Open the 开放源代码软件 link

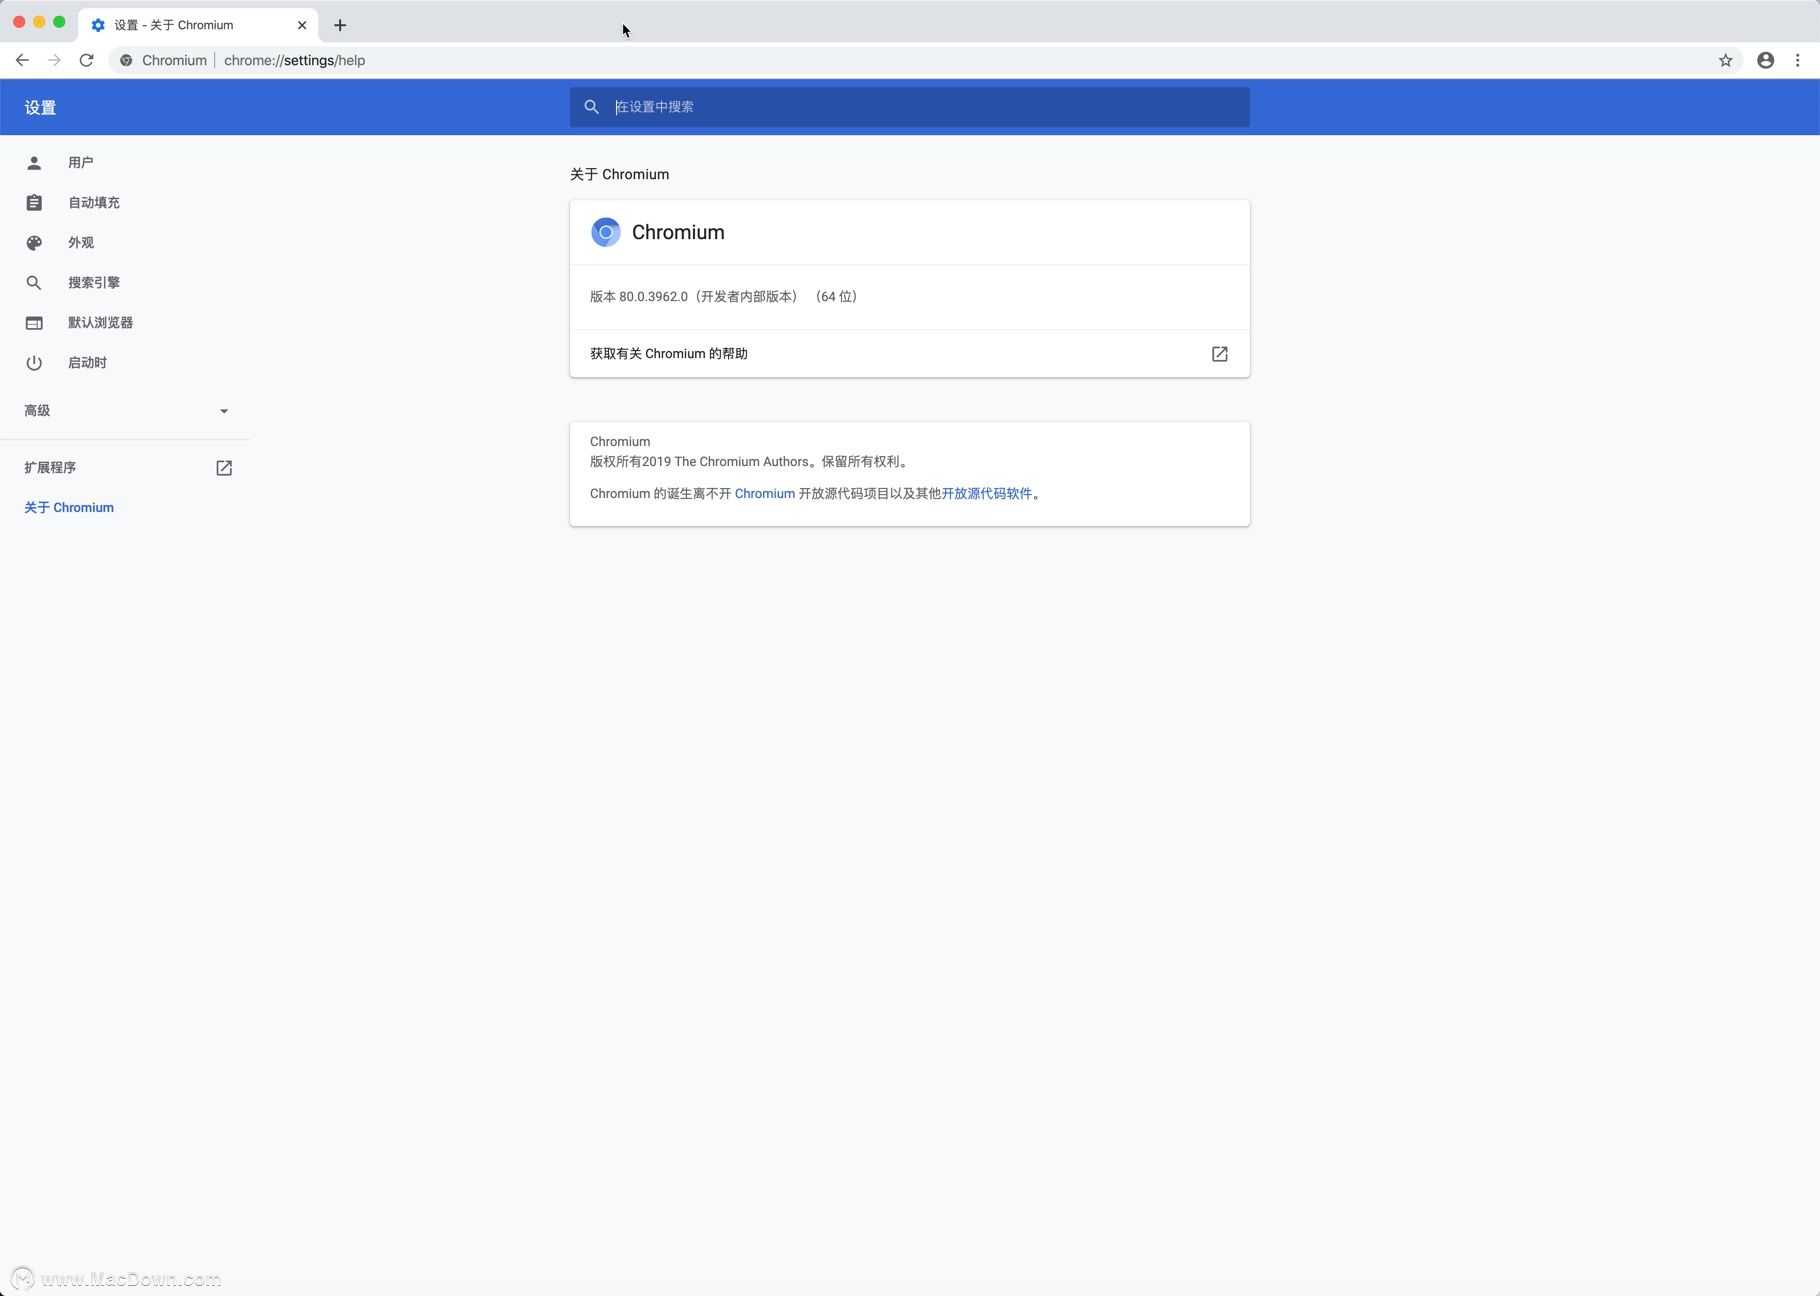[986, 493]
